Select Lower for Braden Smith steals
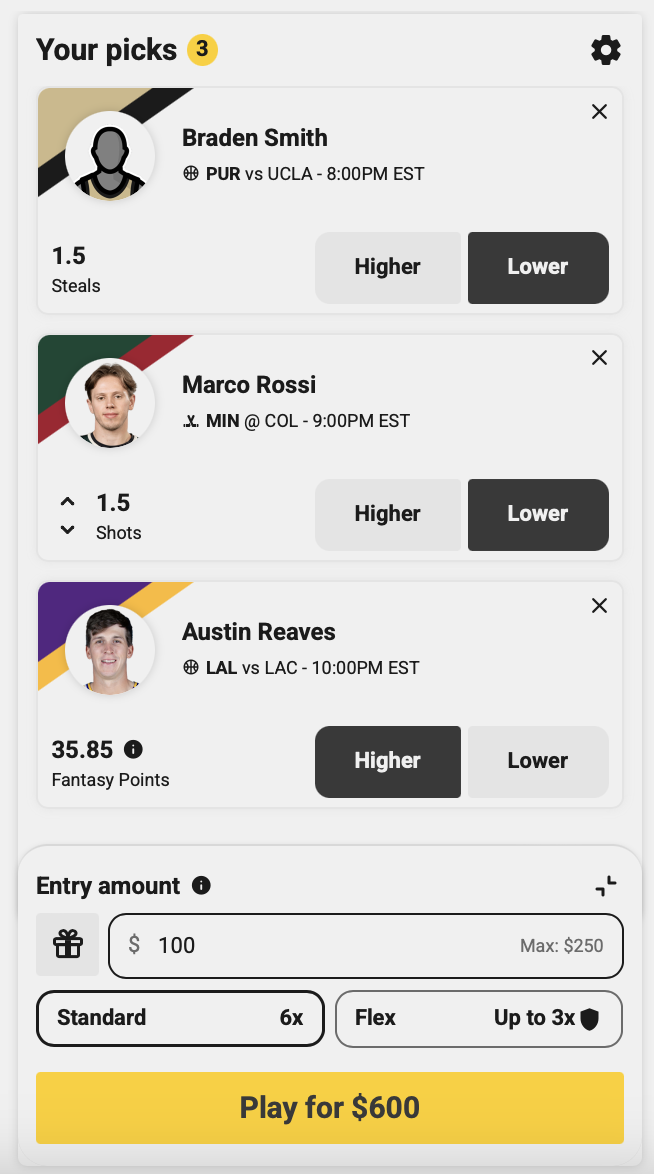 click(538, 267)
